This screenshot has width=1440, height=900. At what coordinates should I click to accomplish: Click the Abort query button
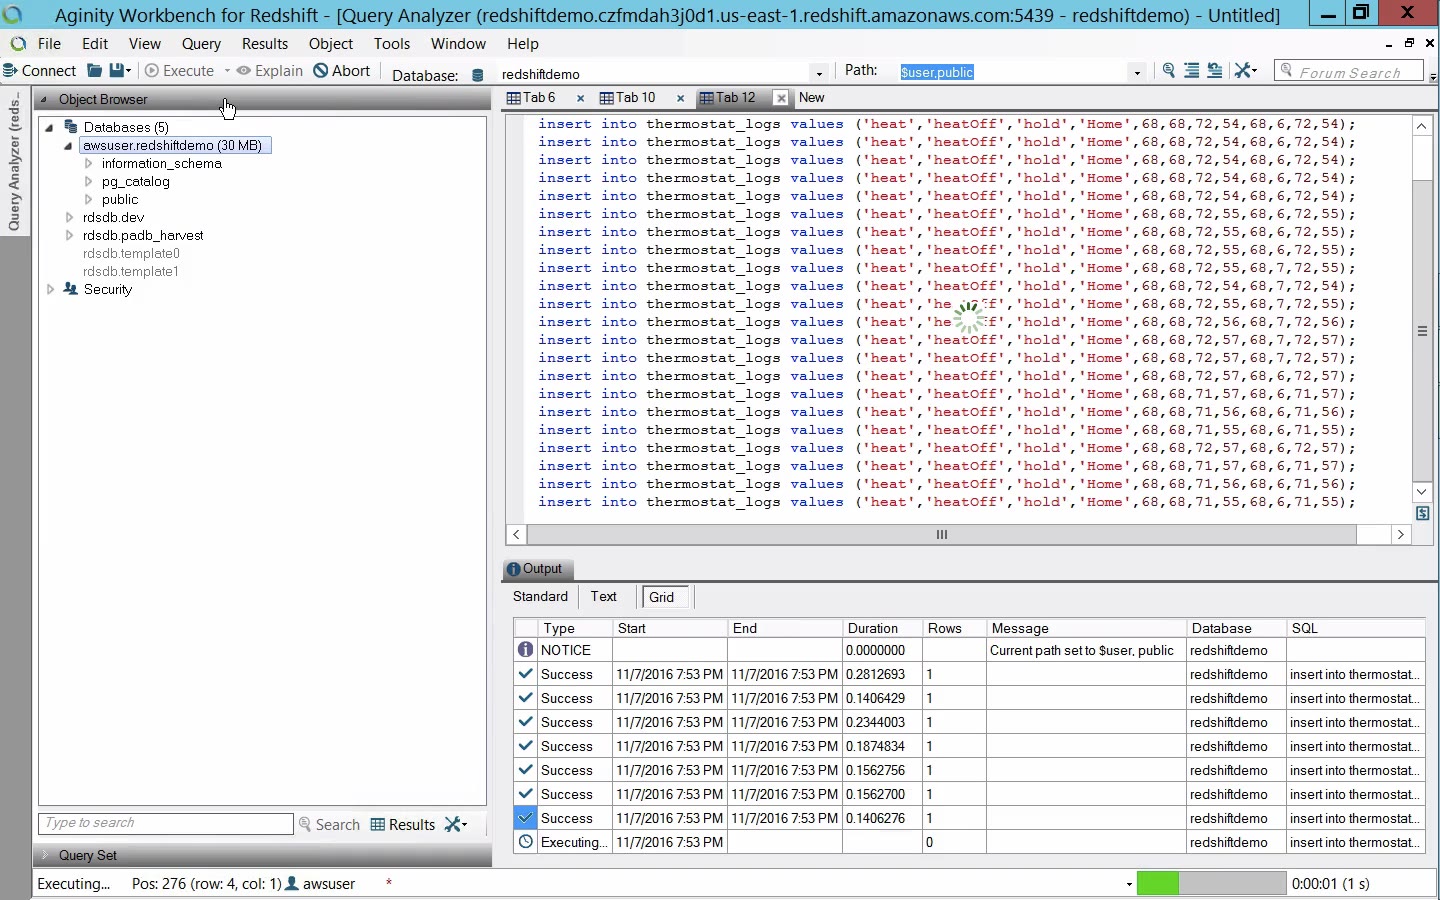point(341,71)
